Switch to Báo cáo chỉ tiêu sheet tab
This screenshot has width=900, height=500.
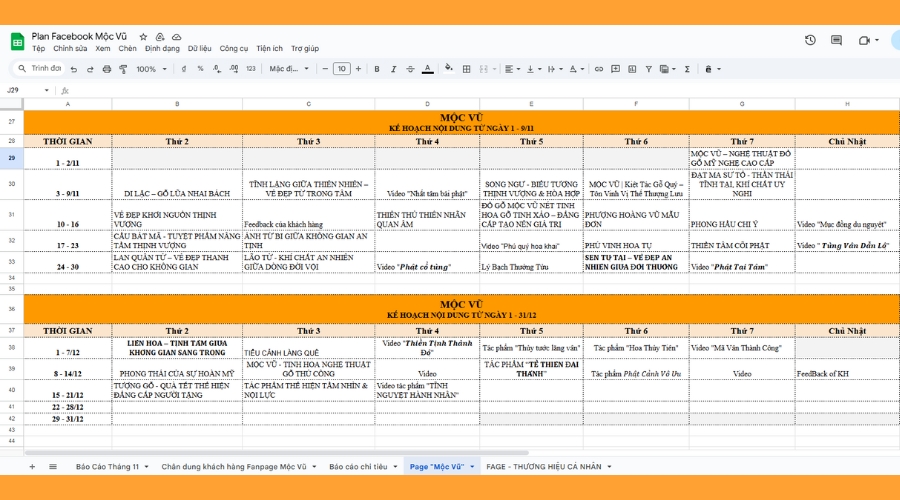(x=357, y=467)
